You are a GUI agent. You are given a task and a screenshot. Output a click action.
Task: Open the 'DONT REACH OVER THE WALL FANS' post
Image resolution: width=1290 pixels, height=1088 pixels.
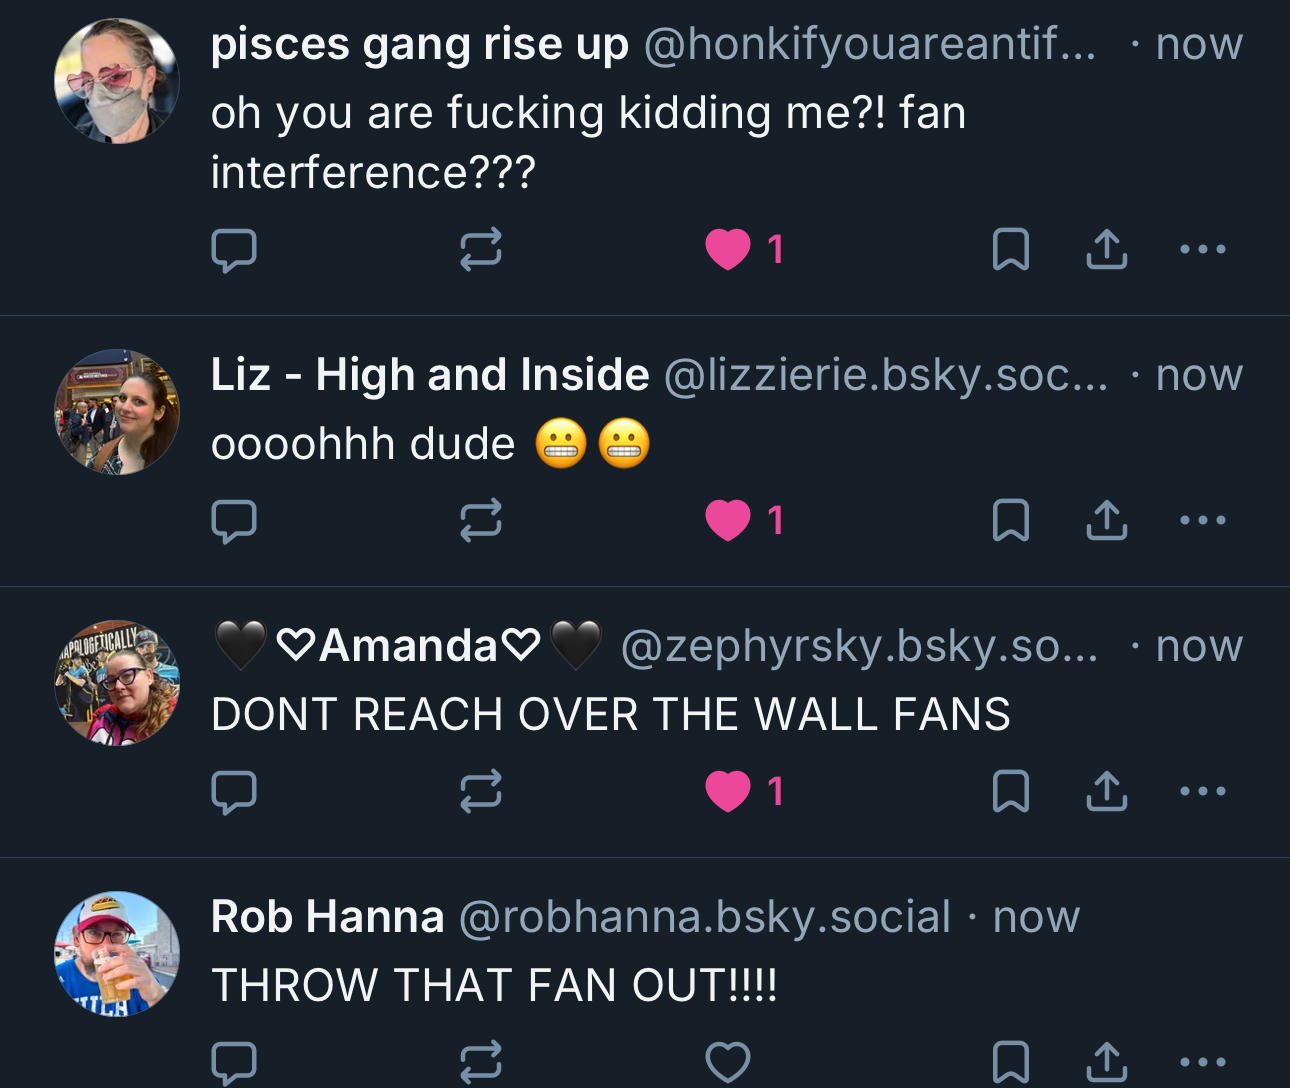point(610,715)
